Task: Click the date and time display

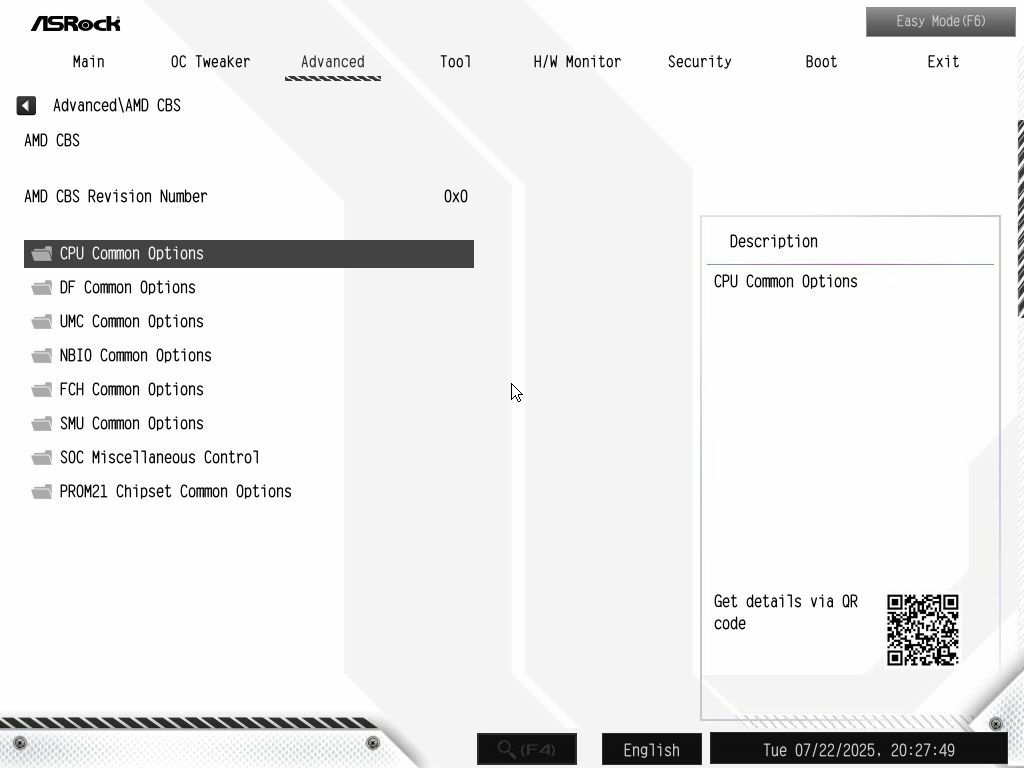Action: point(859,748)
